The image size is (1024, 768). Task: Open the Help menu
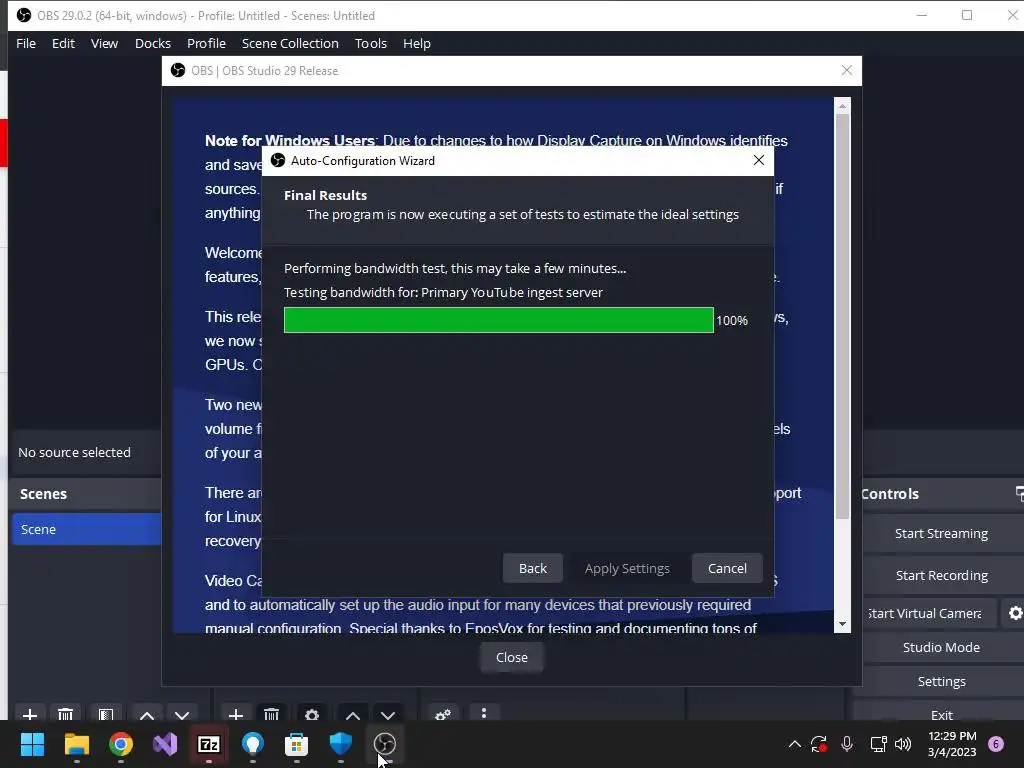(417, 43)
